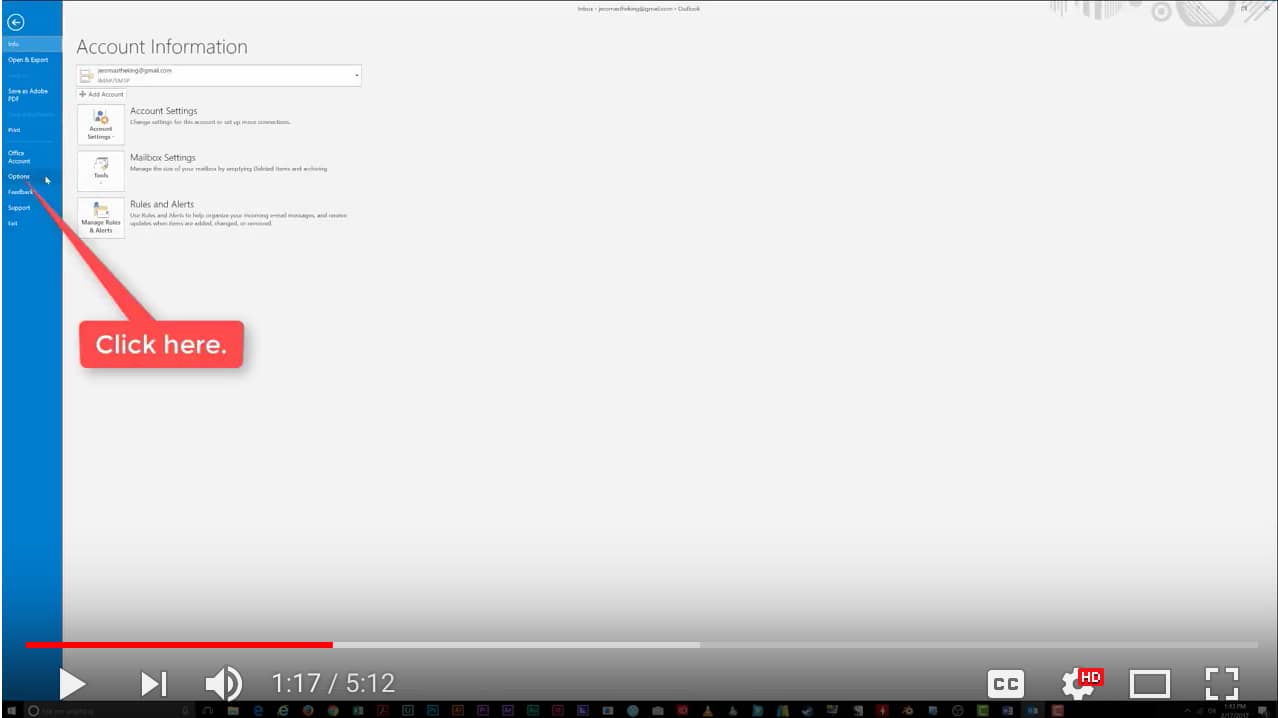1278x718 pixels.
Task: Click the Add Account button
Action: [x=102, y=94]
